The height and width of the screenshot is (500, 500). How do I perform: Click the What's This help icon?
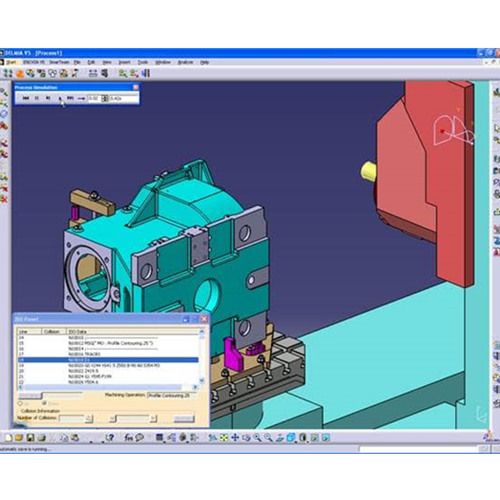click(x=109, y=438)
